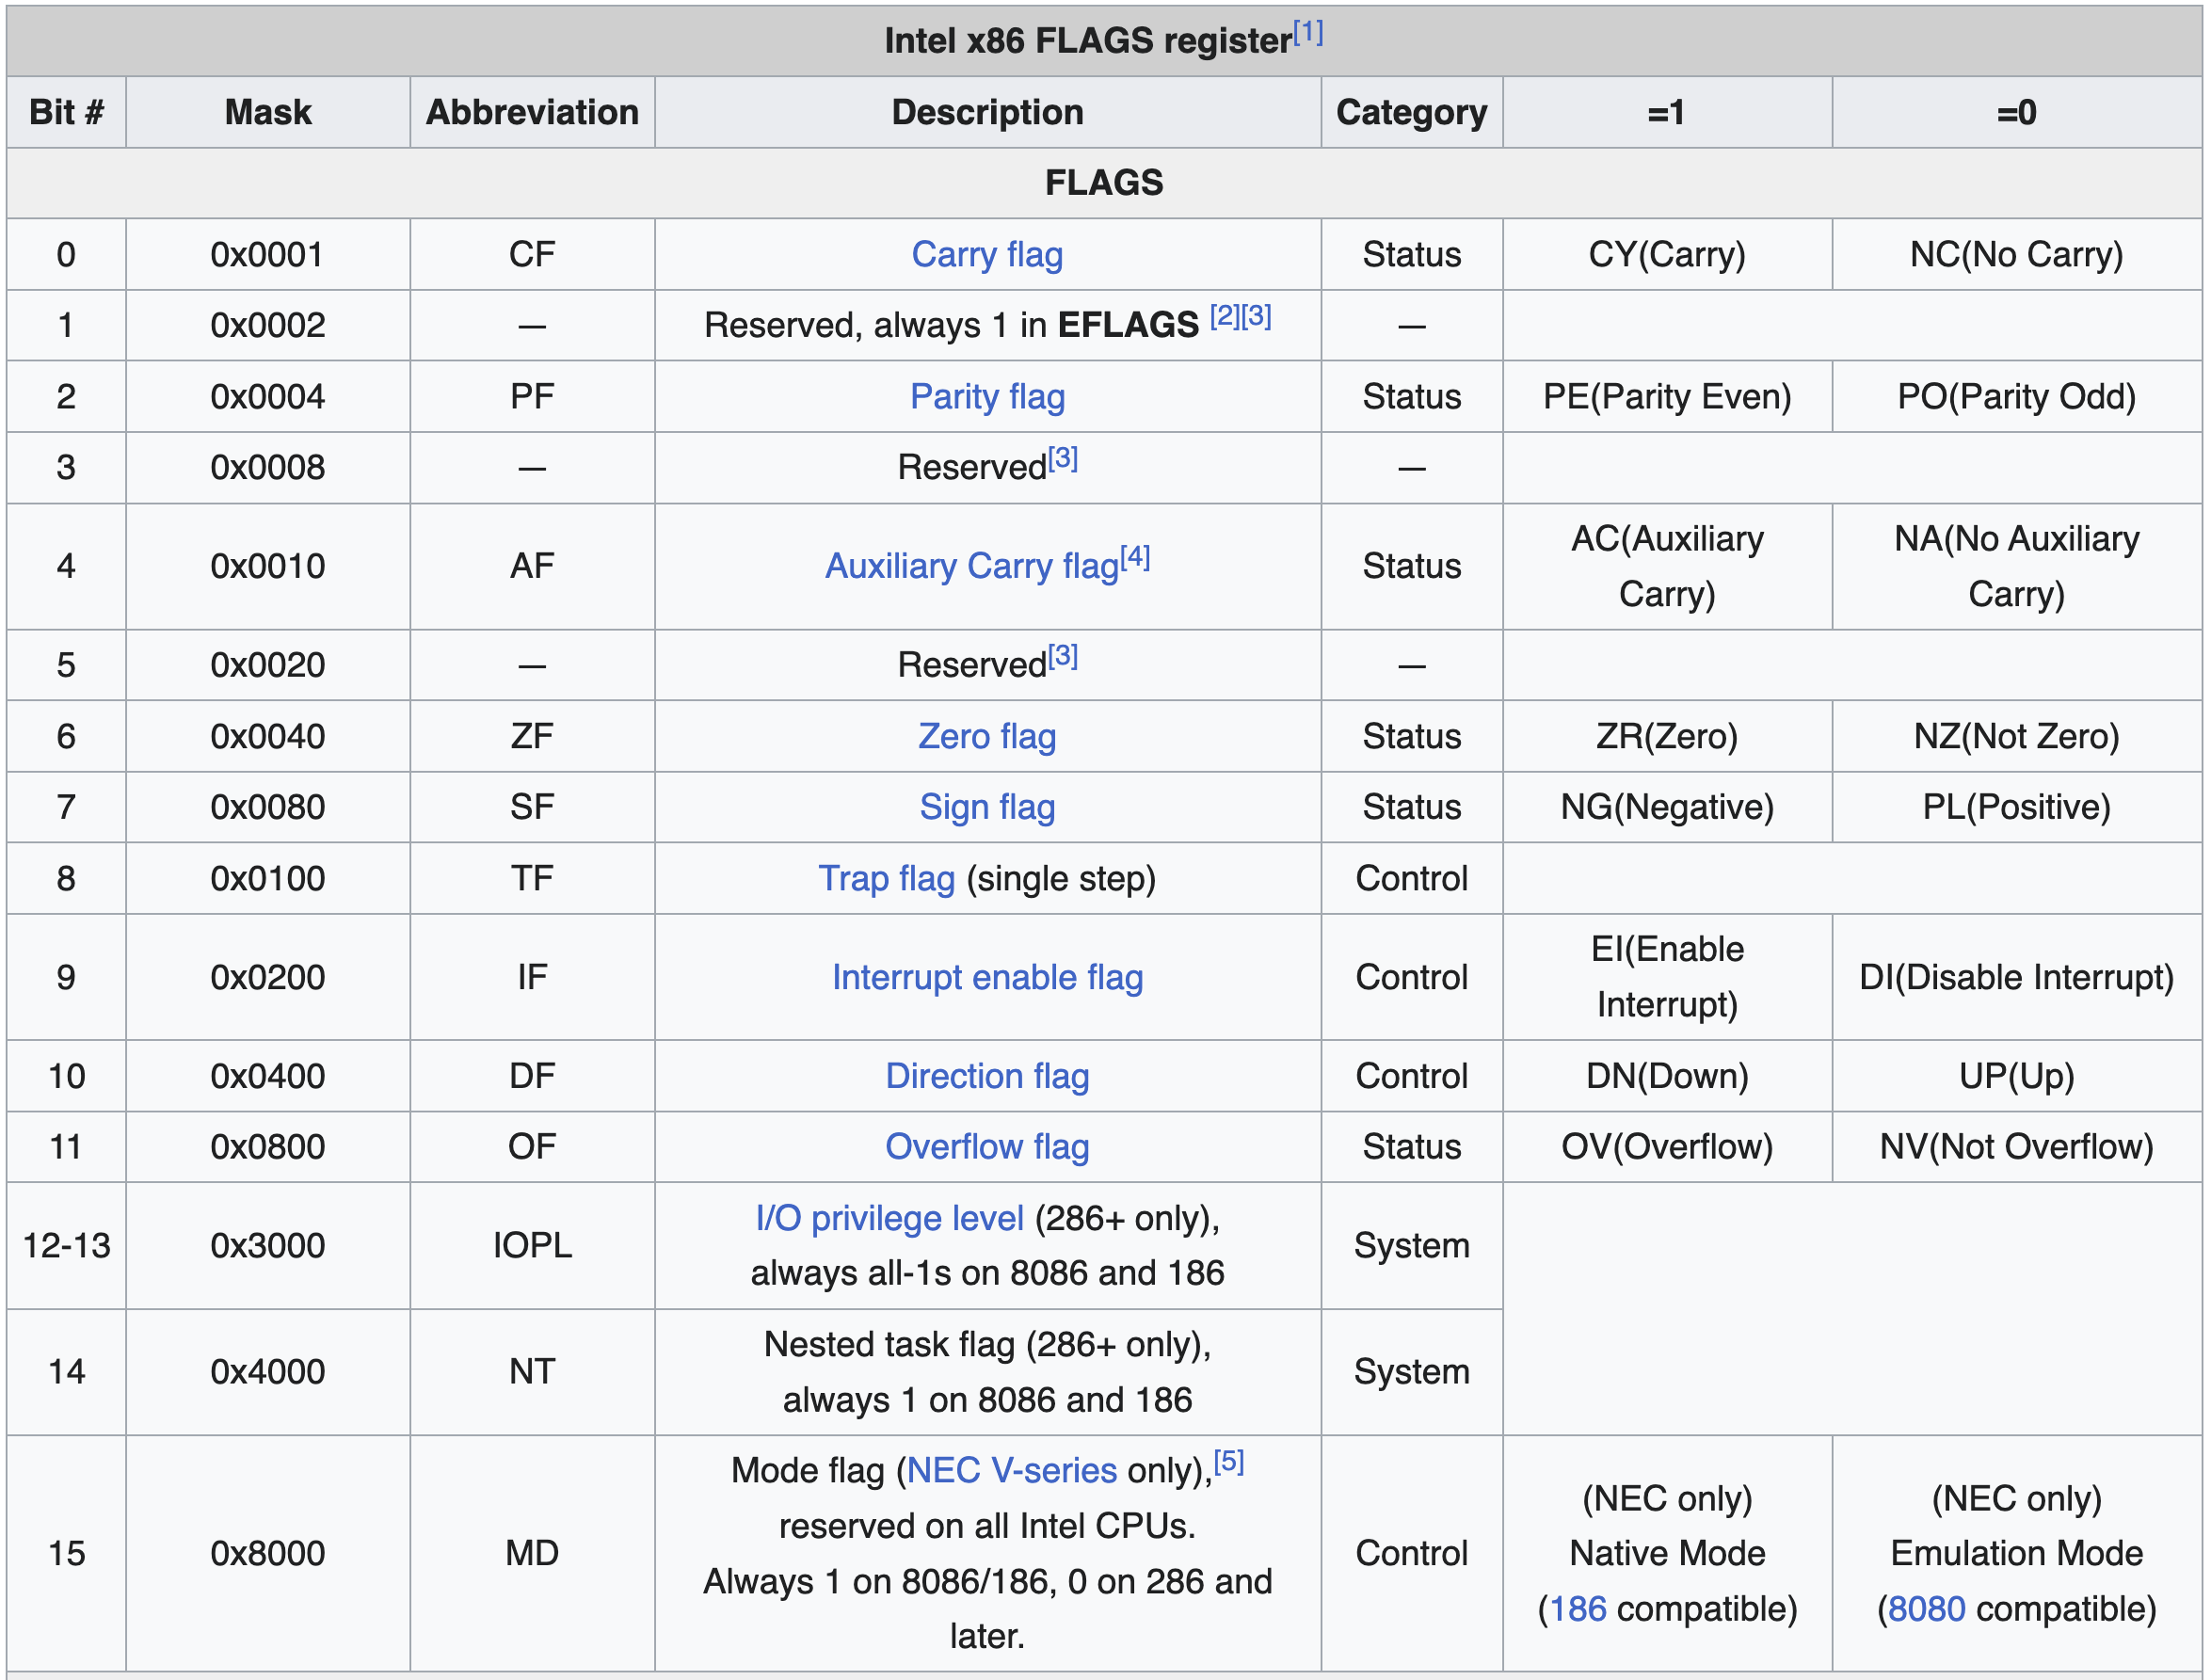
Task: Click the 0x8000 mask cell
Action: 267,1553
